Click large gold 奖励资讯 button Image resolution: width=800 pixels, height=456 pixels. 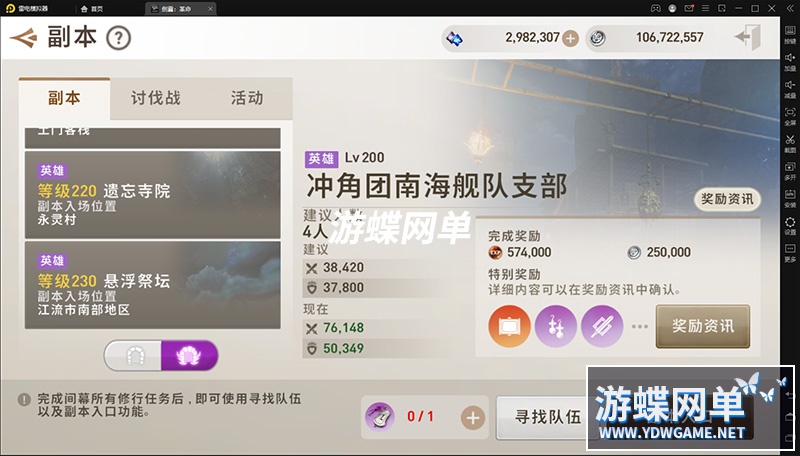[703, 326]
